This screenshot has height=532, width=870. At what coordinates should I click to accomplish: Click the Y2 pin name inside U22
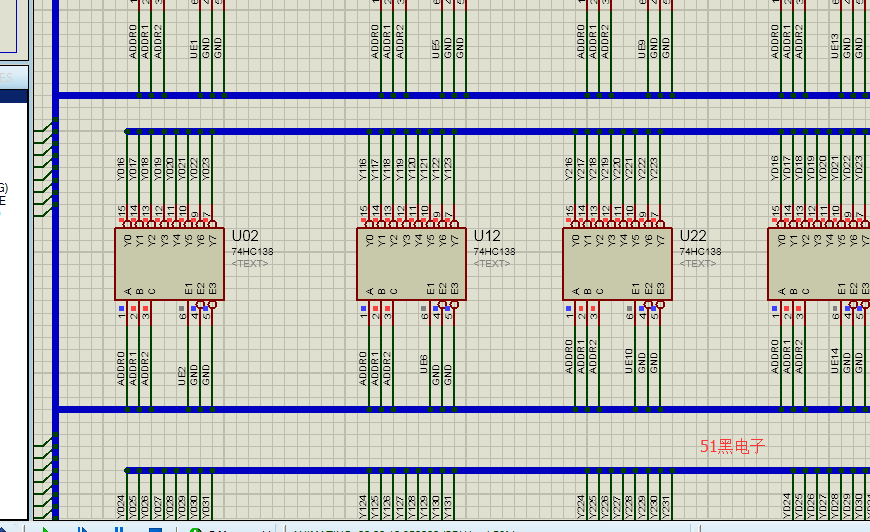click(600, 241)
